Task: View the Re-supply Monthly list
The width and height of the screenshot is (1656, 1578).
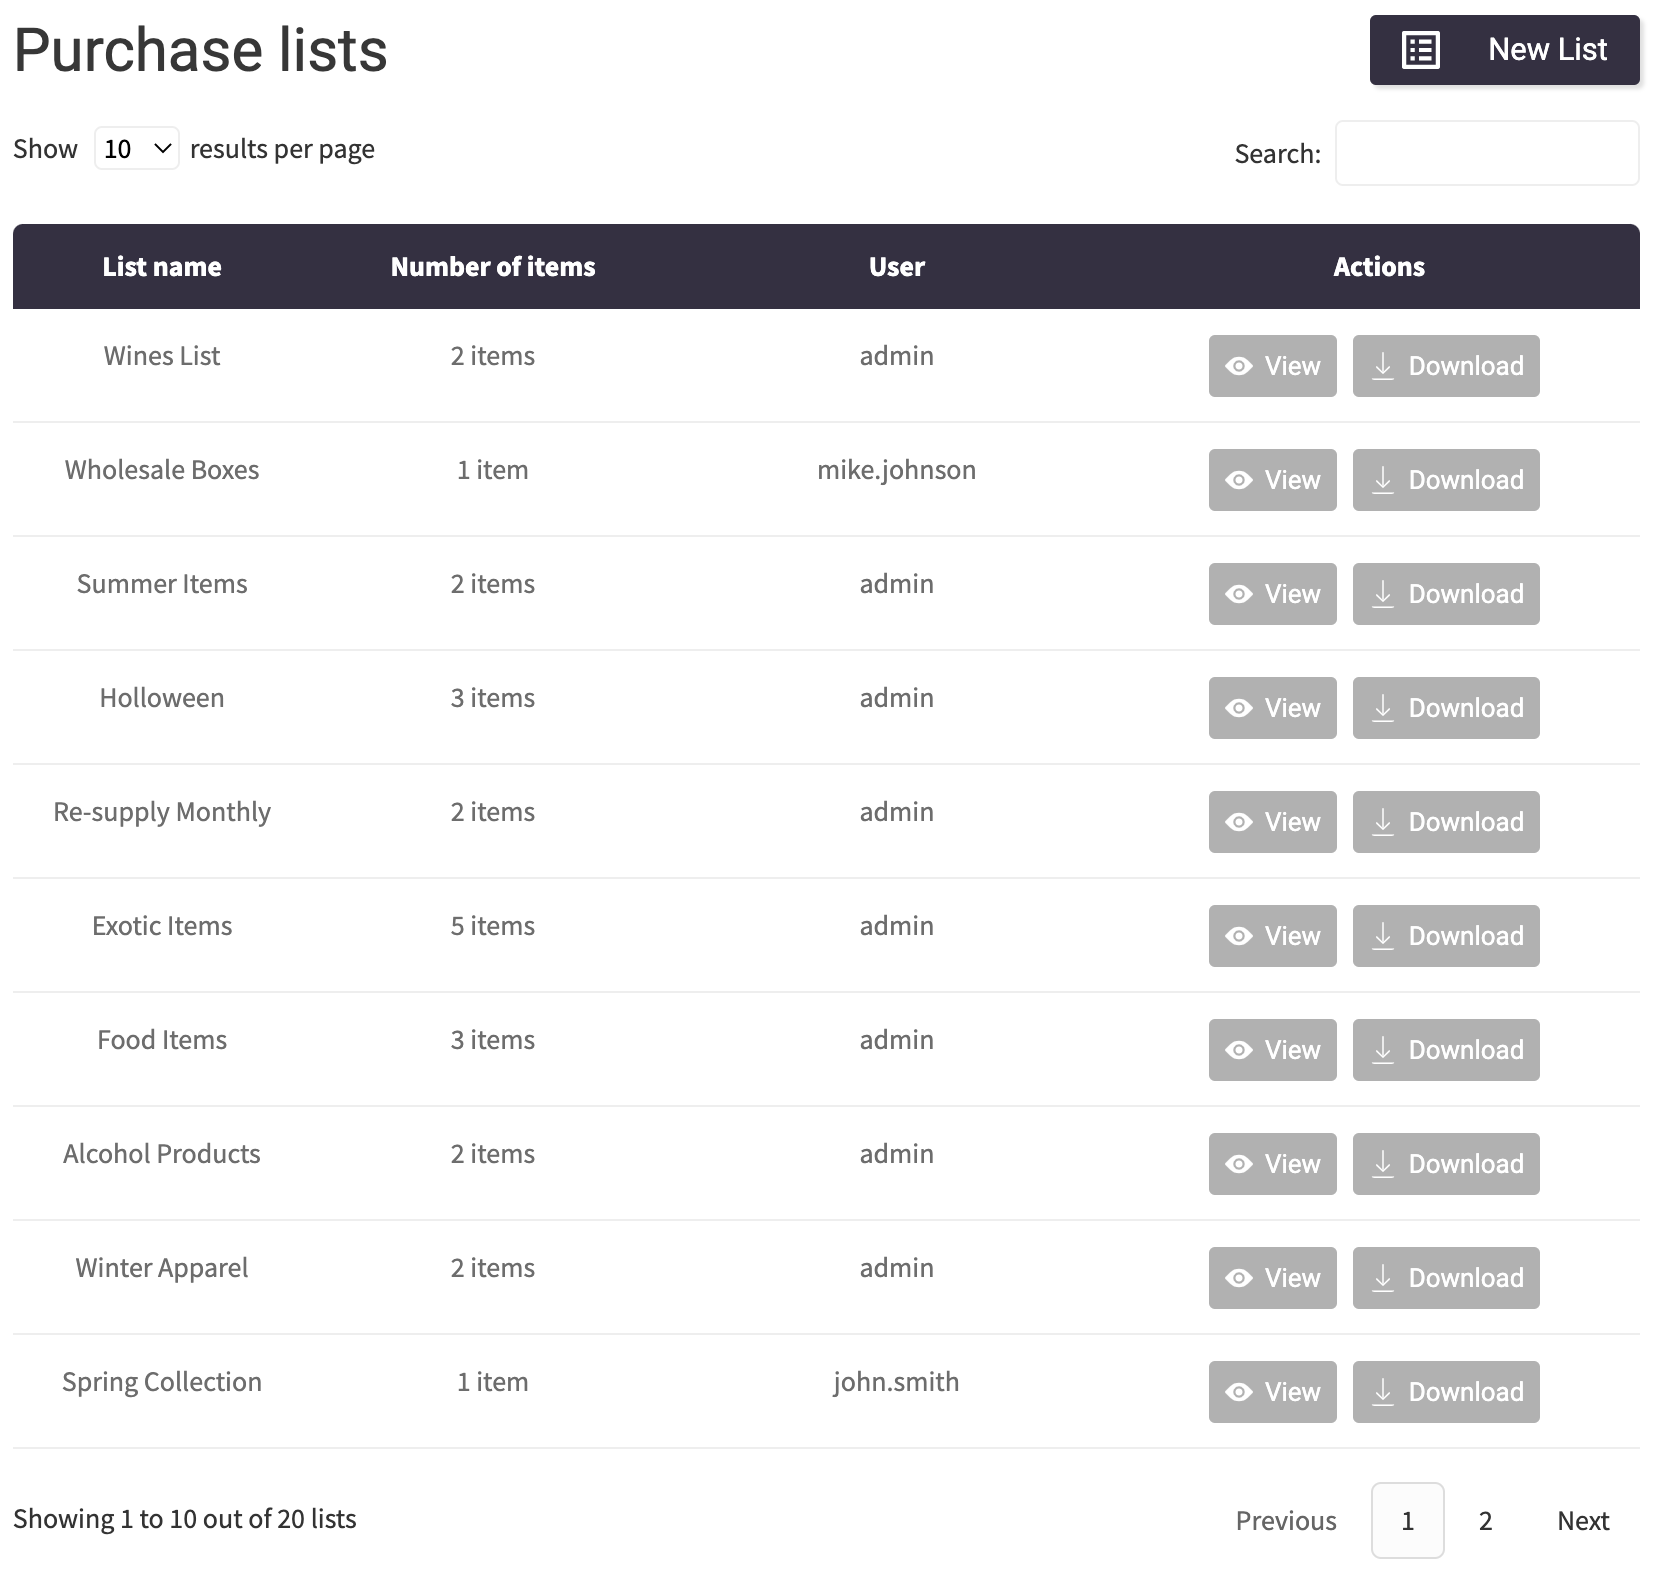Action: [1271, 822]
